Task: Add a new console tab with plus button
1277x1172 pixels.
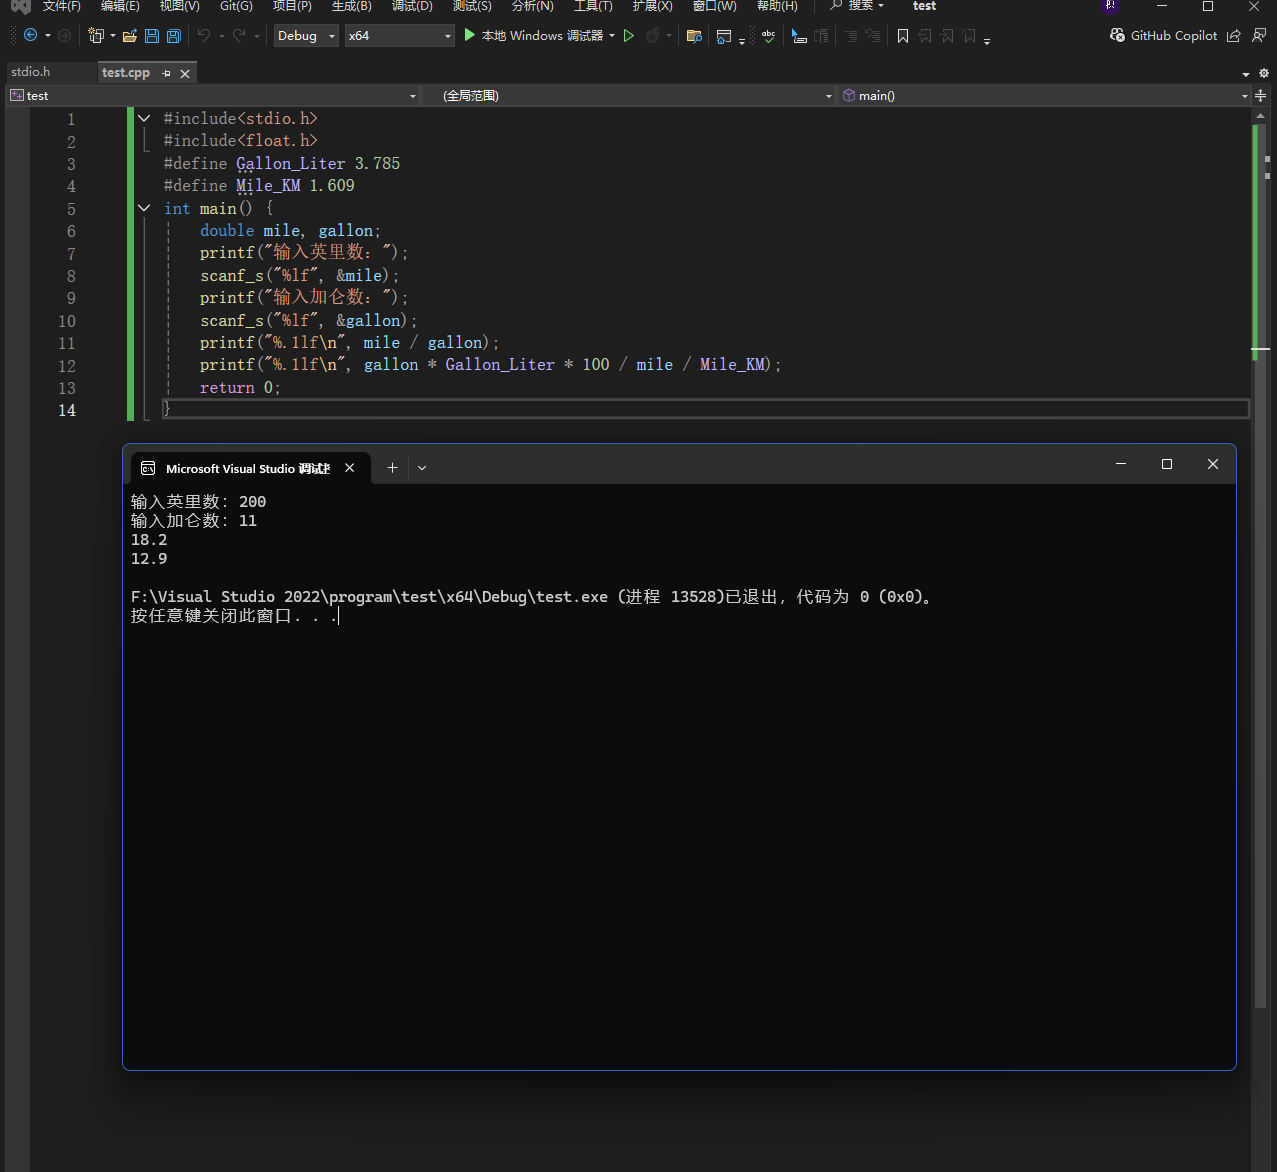Action: pos(392,467)
